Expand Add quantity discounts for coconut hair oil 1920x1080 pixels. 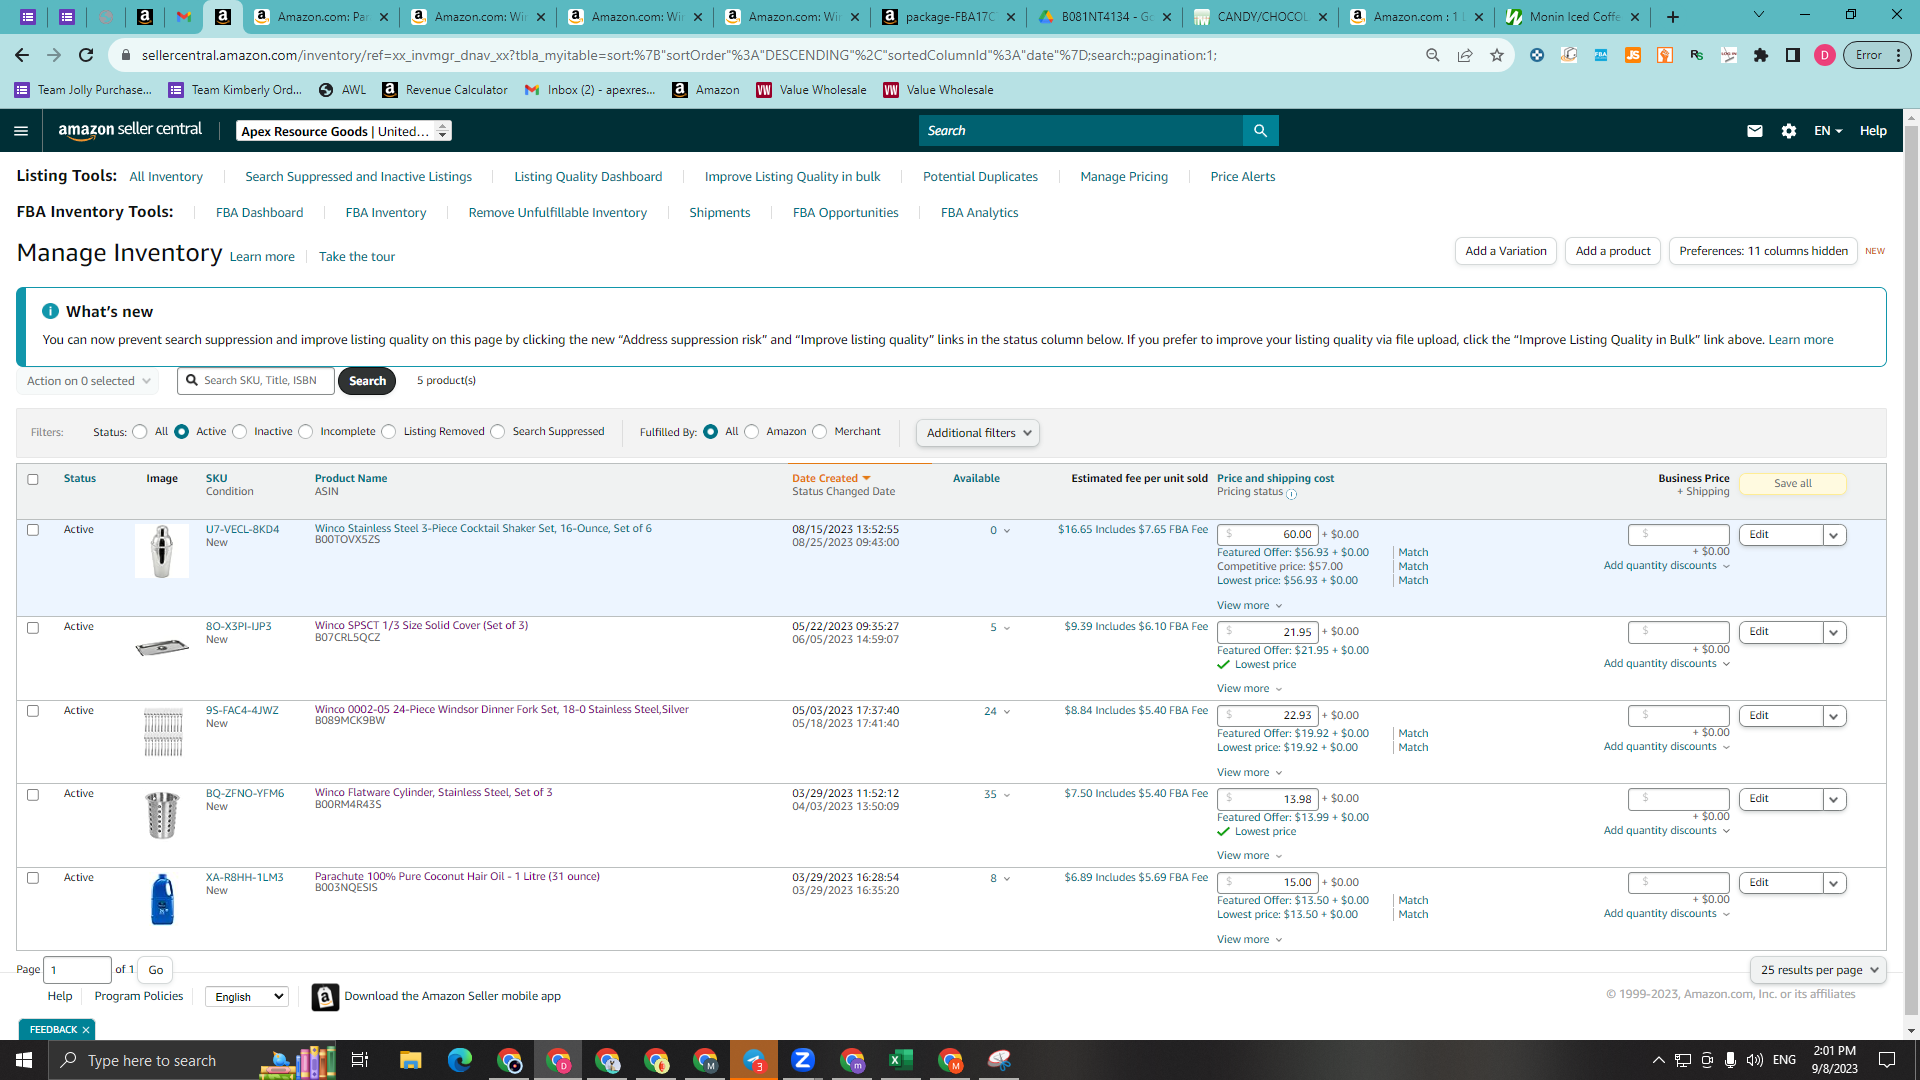click(1667, 914)
